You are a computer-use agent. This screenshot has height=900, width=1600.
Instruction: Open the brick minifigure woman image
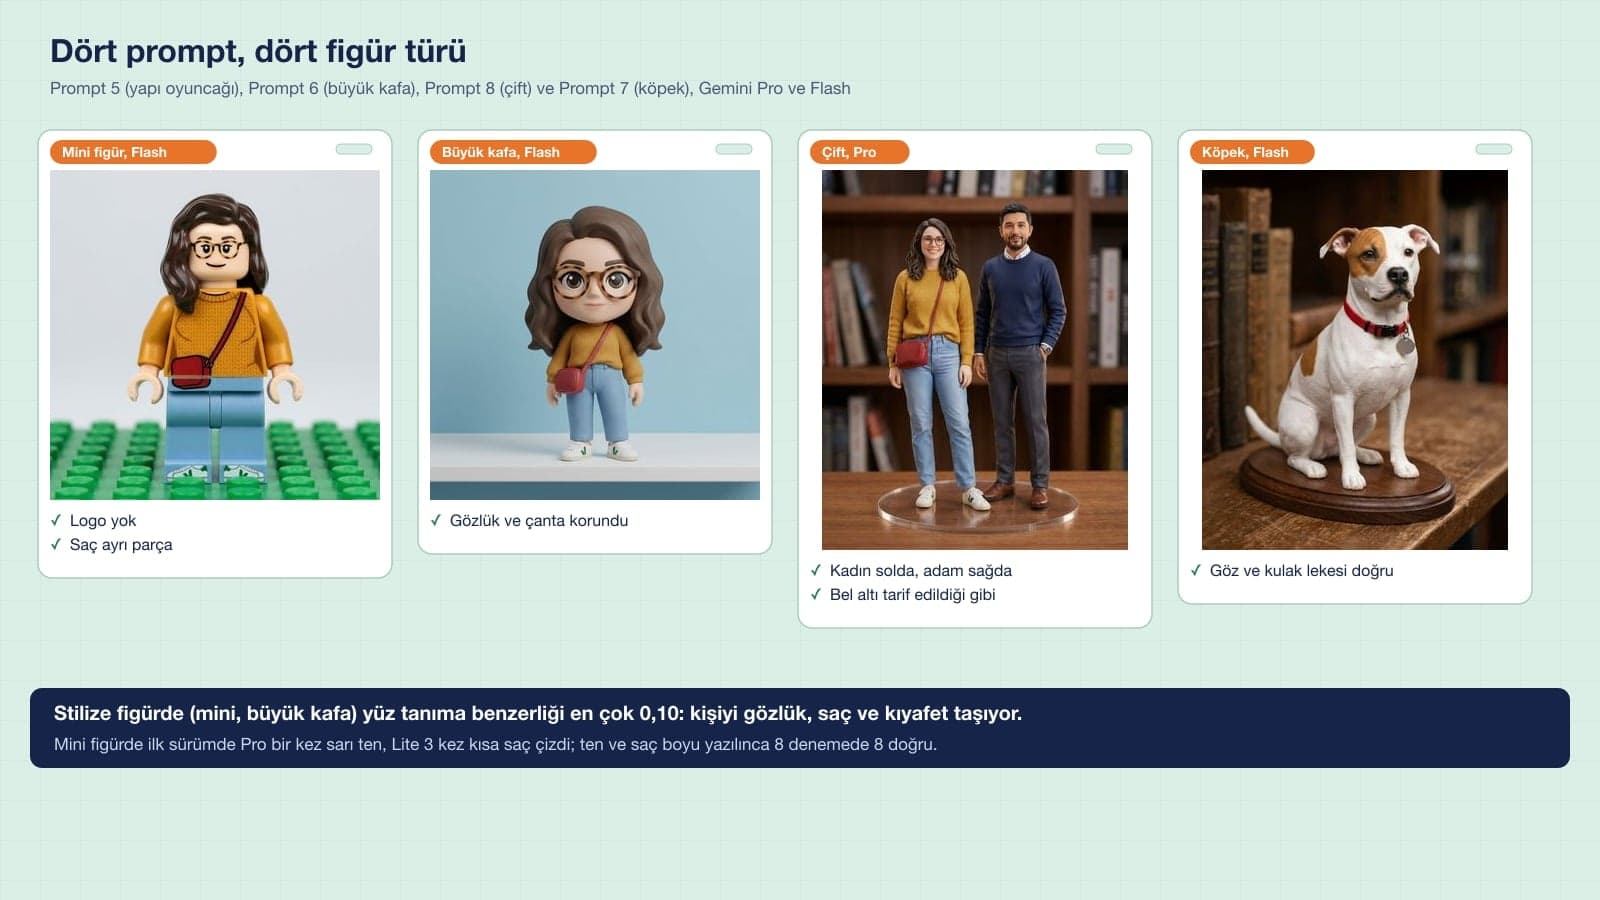[x=215, y=335]
